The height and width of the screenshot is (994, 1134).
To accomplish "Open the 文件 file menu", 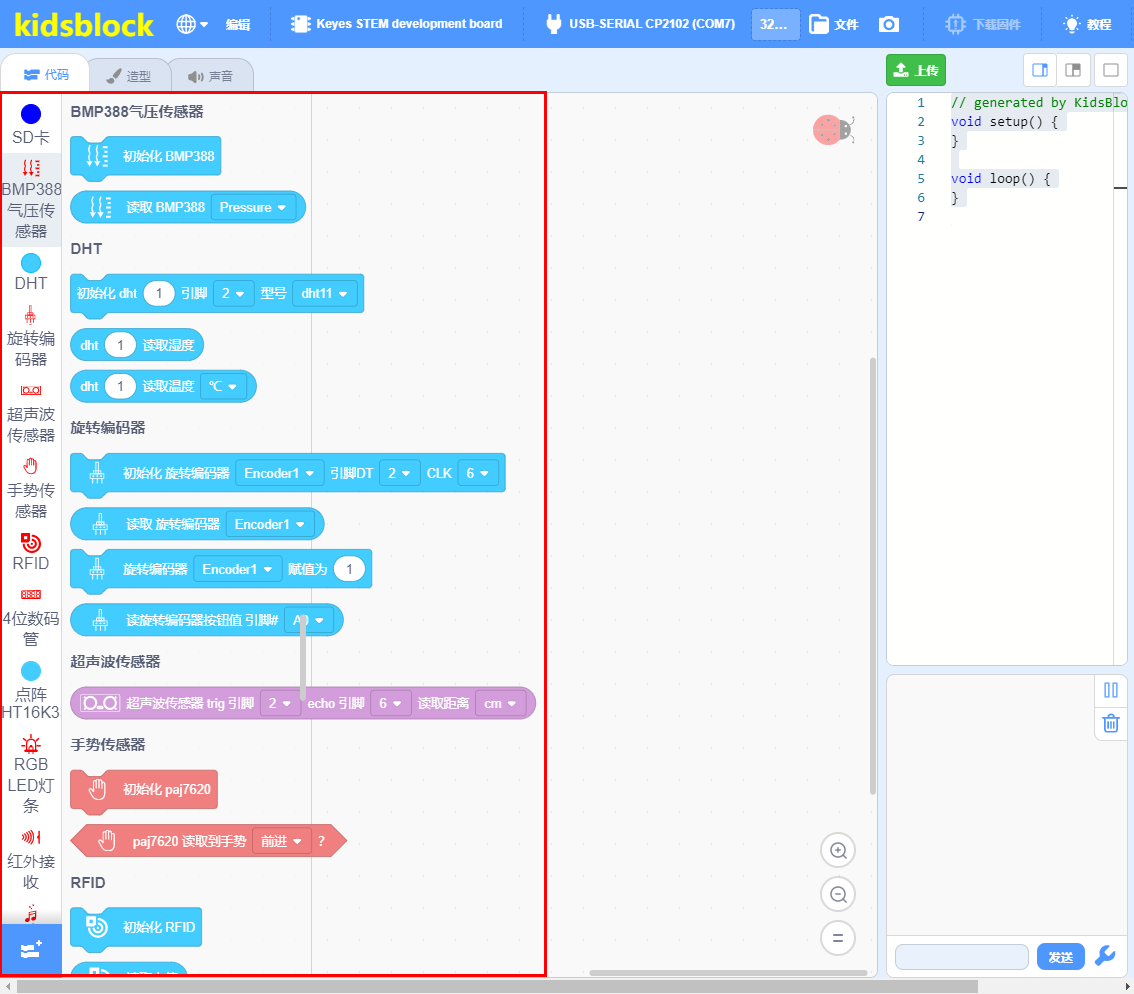I will click(834, 24).
